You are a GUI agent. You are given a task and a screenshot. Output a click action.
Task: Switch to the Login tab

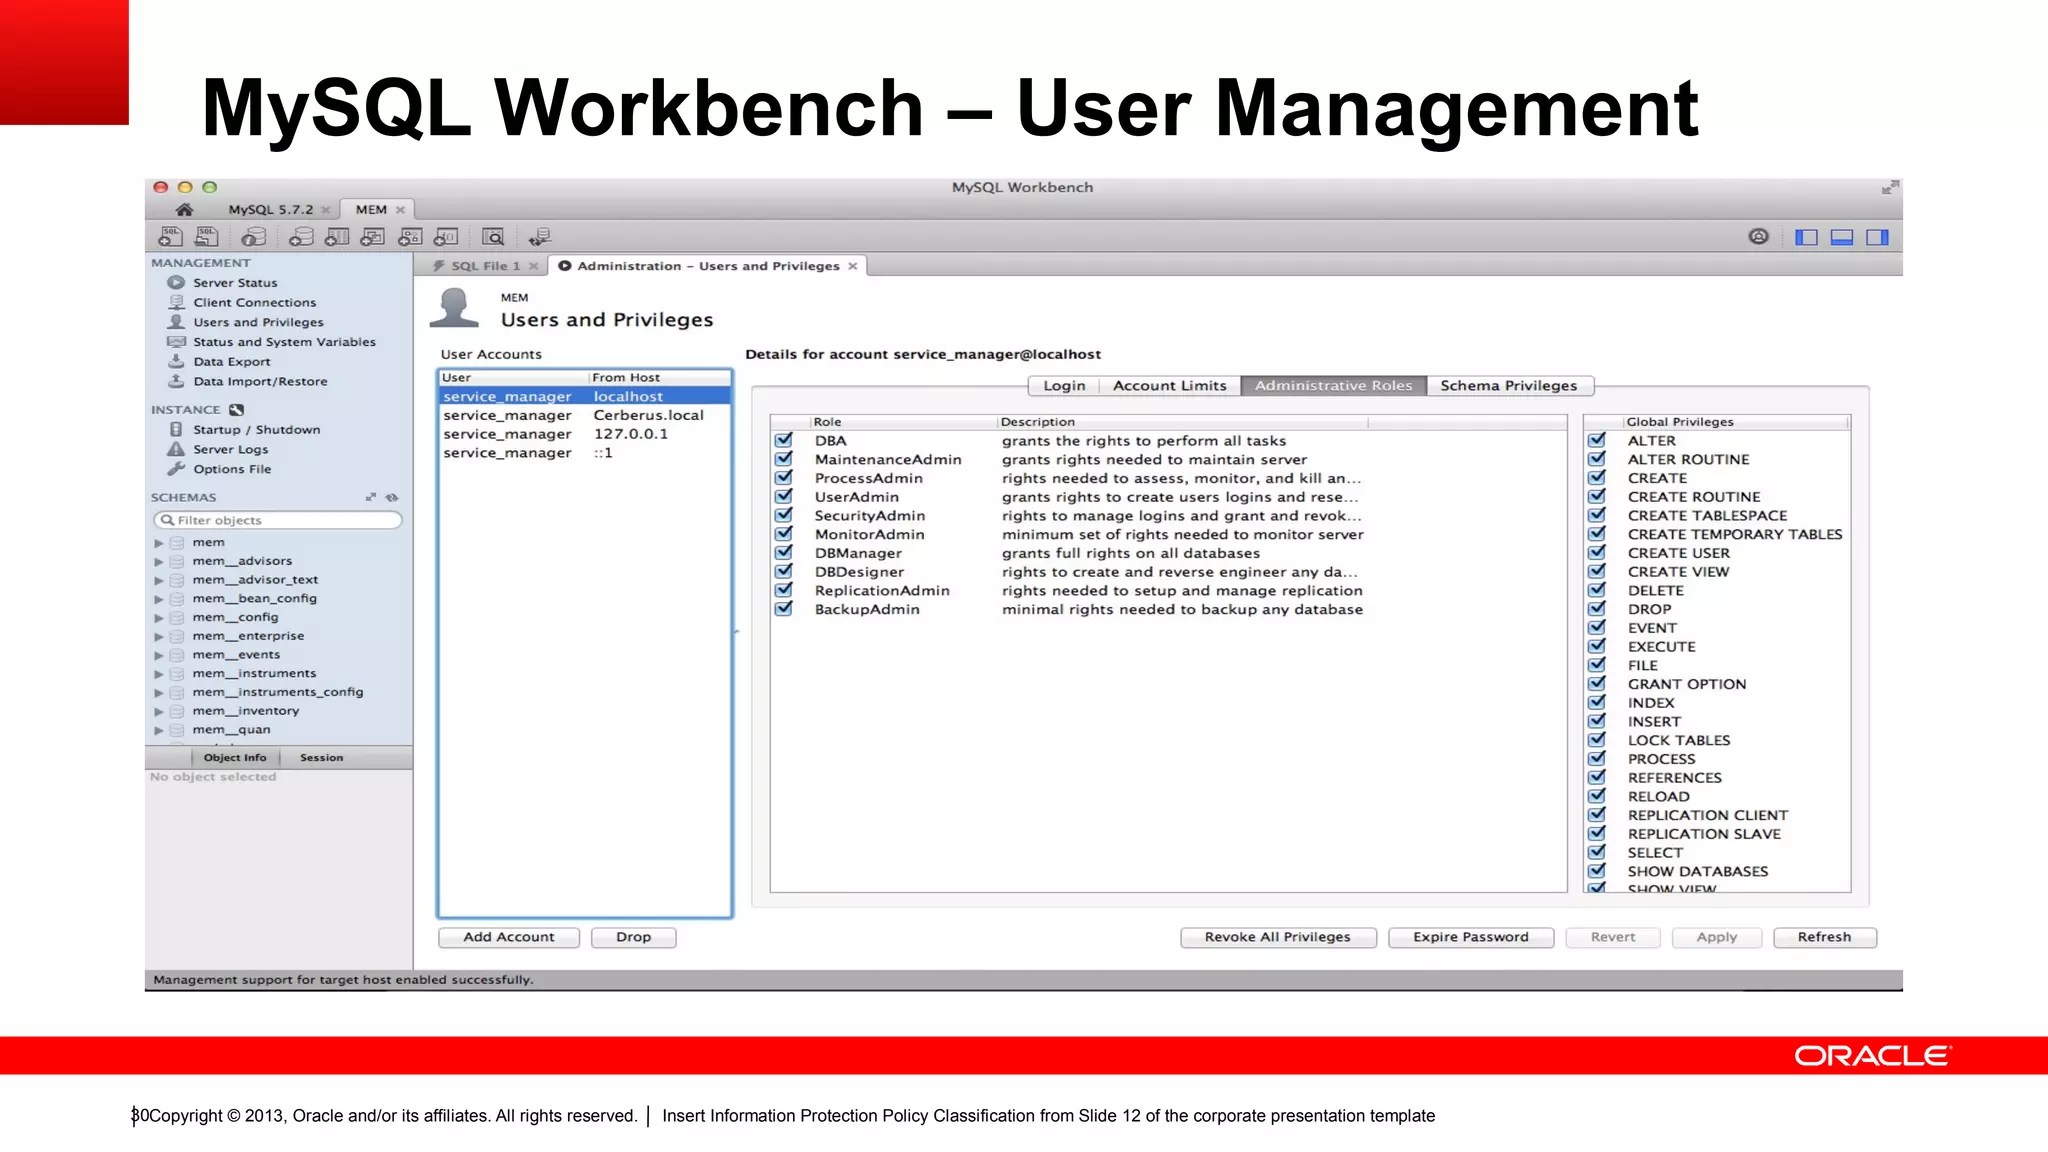[x=1064, y=386]
